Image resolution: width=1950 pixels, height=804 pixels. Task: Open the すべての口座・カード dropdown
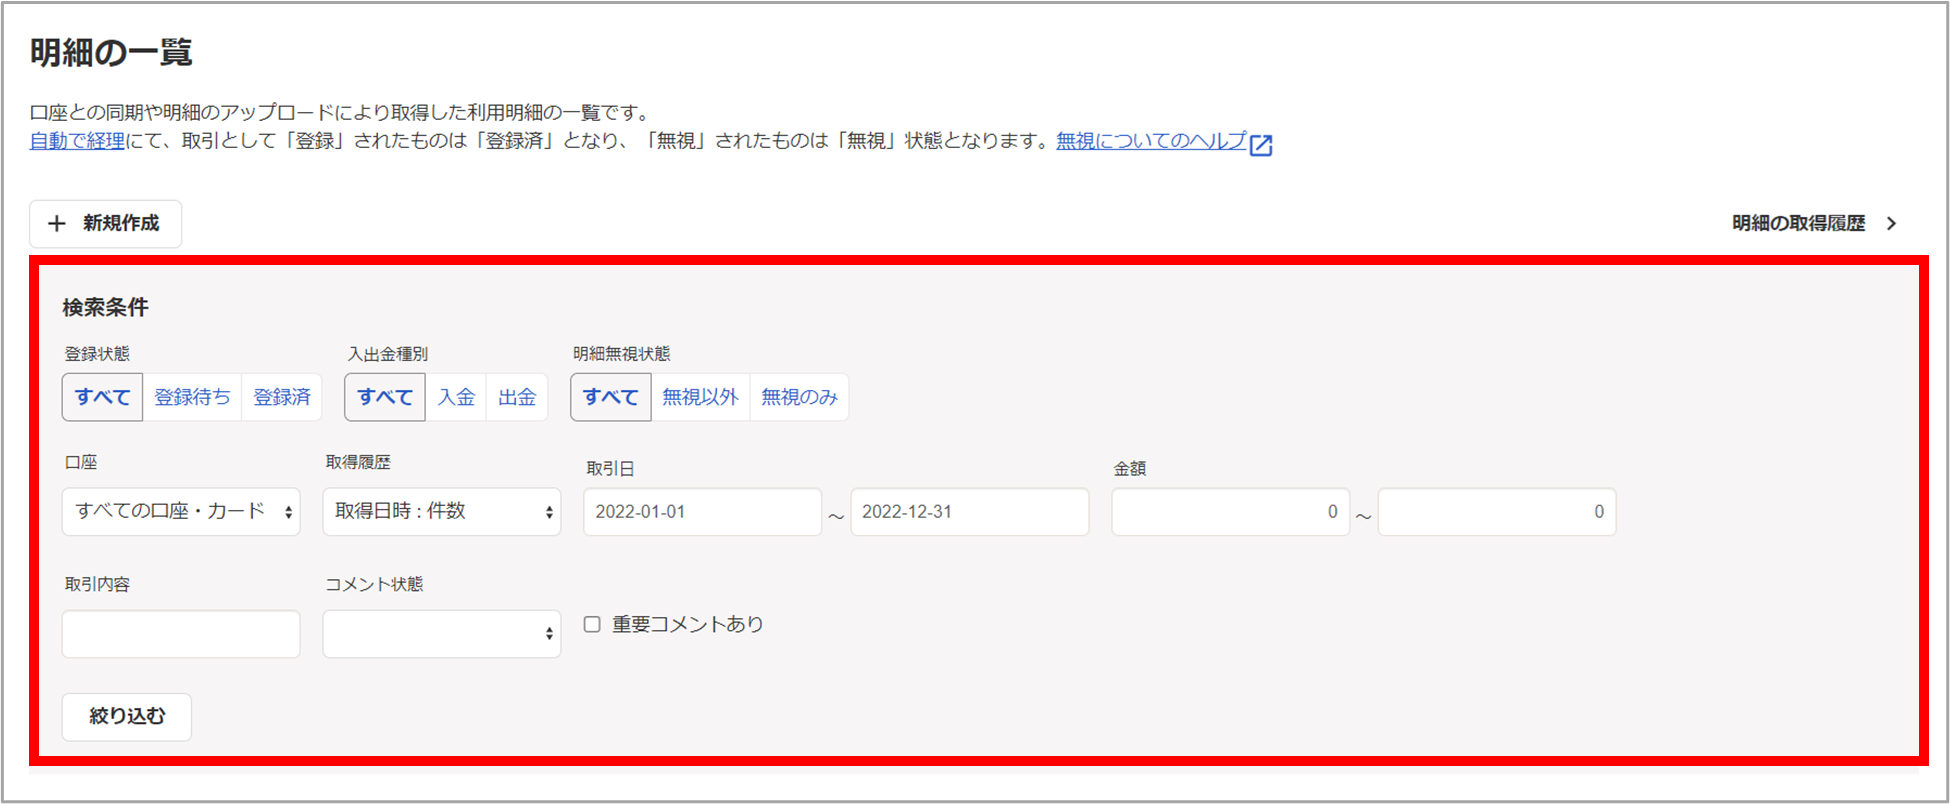(181, 512)
